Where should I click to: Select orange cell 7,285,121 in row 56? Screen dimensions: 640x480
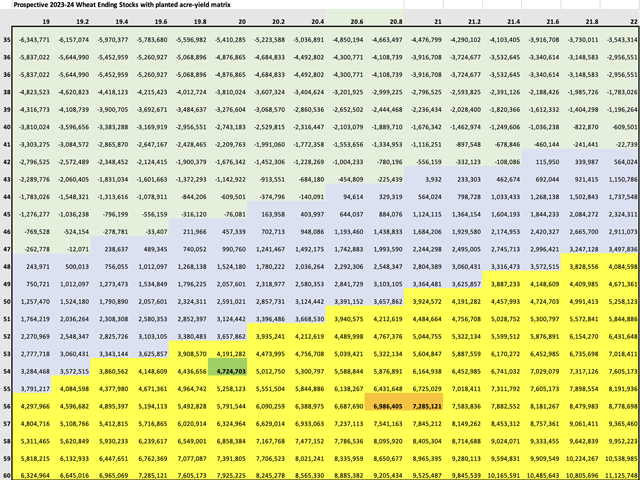click(425, 408)
